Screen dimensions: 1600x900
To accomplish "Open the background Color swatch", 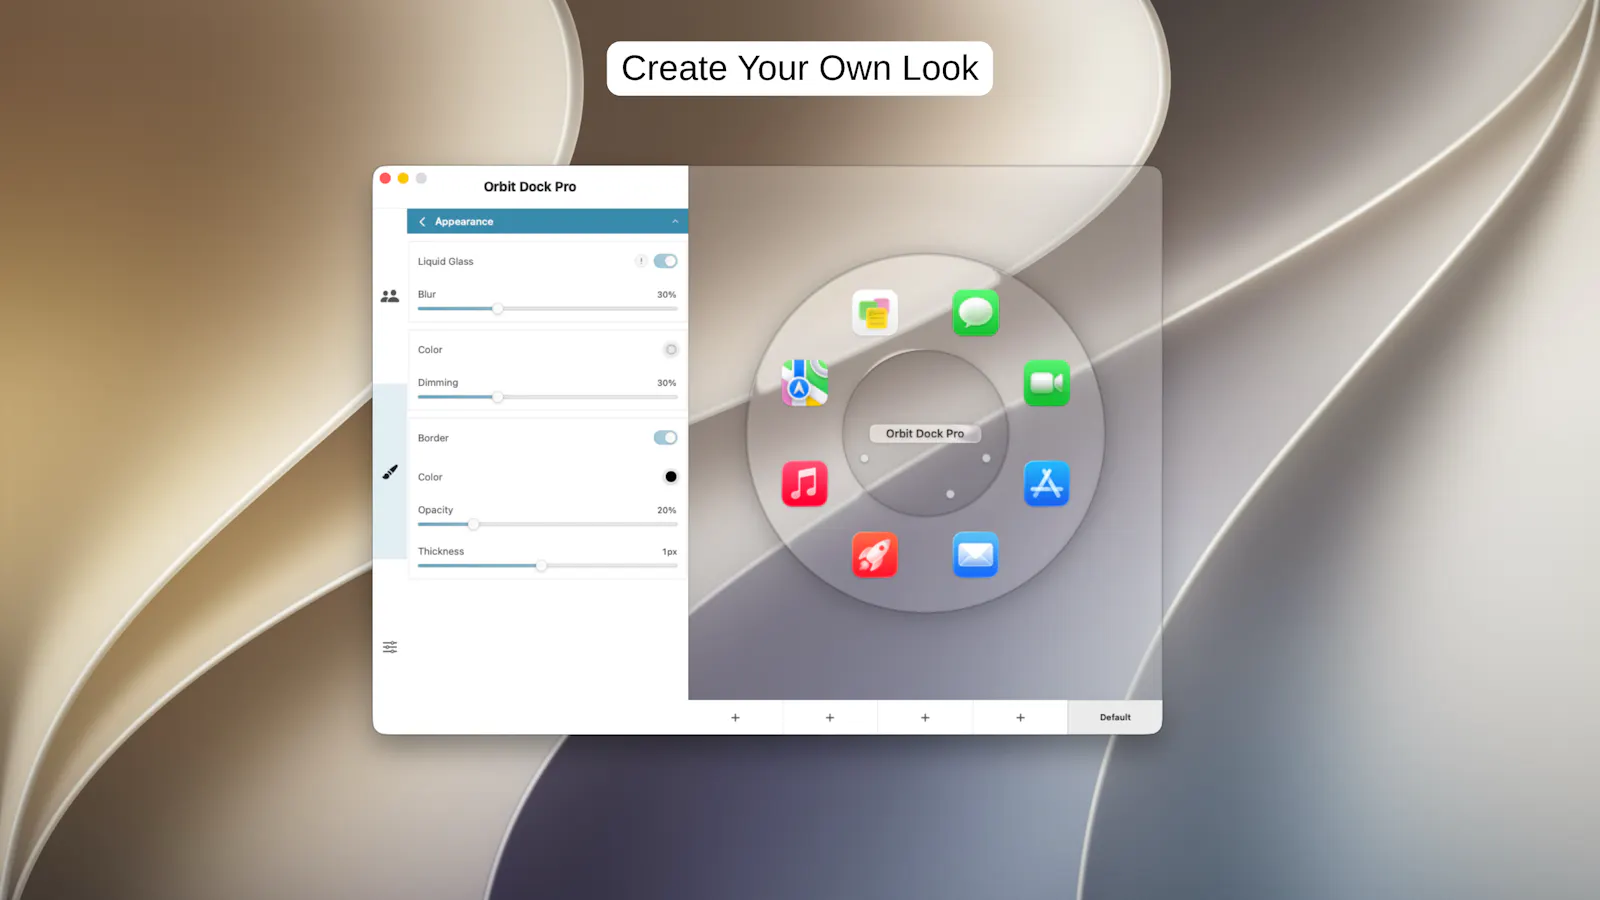I will pos(671,350).
